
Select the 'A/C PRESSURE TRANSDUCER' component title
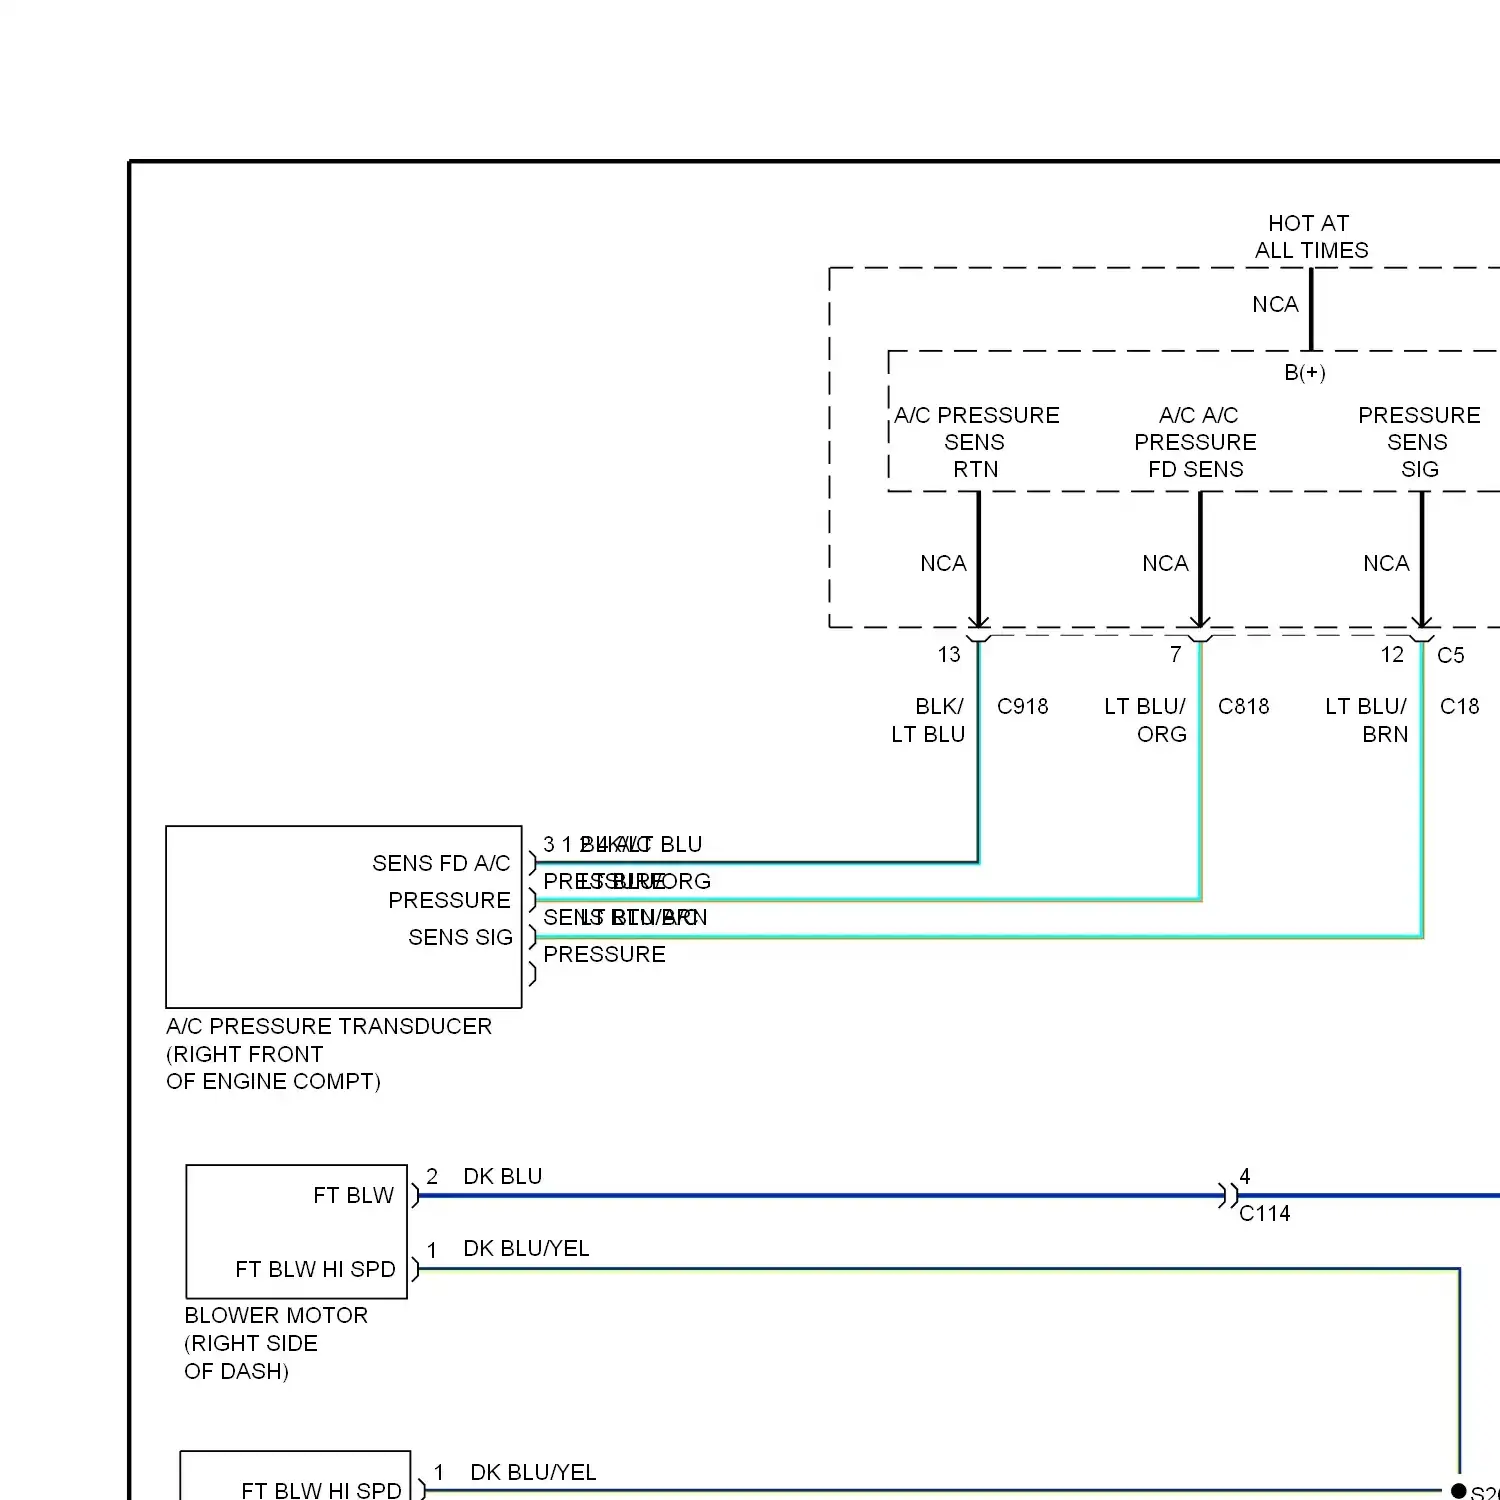point(329,1027)
